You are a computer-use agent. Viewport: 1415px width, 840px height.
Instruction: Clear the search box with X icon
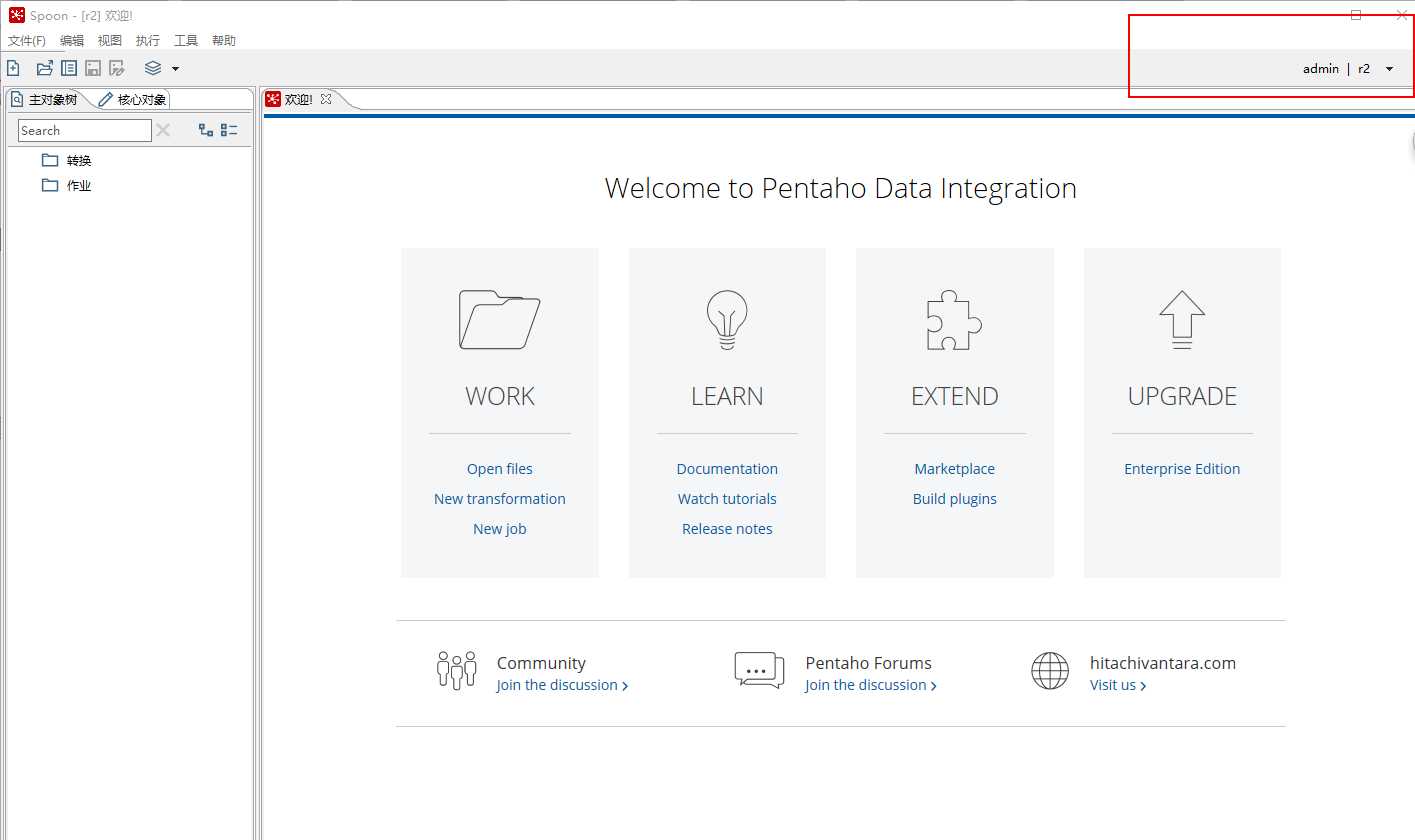163,130
